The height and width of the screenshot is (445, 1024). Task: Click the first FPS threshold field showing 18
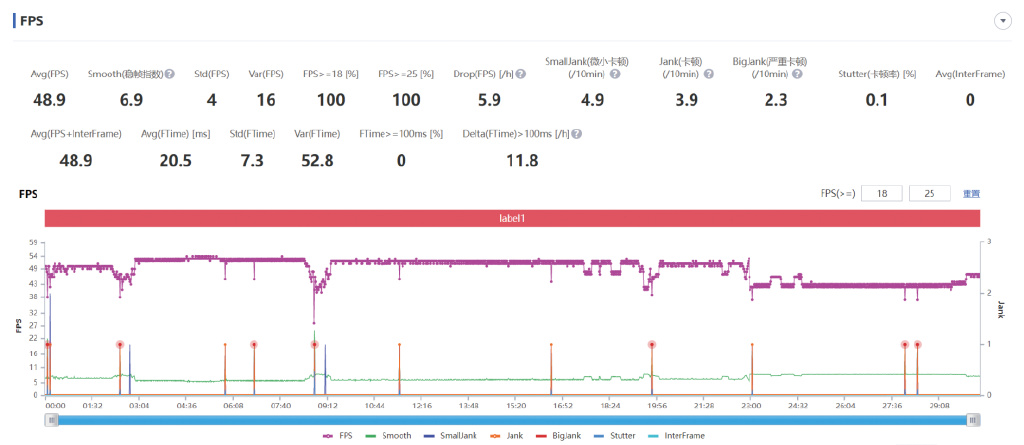pos(882,194)
